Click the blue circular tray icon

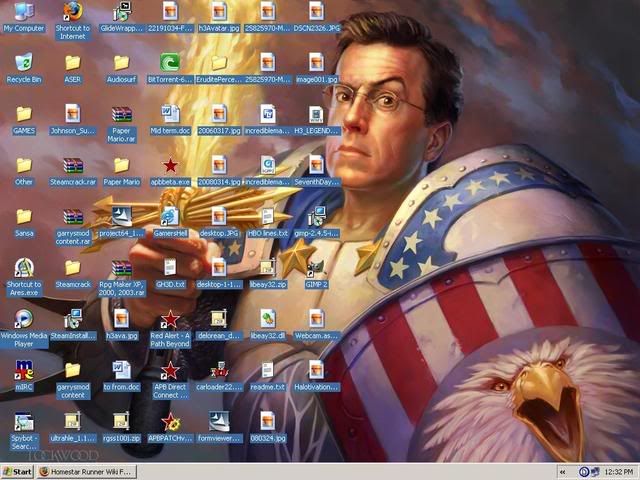(583, 472)
